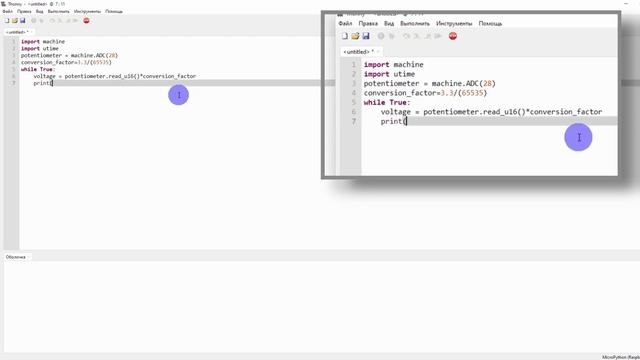Click 'import machine' line in main editor

pos(43,42)
